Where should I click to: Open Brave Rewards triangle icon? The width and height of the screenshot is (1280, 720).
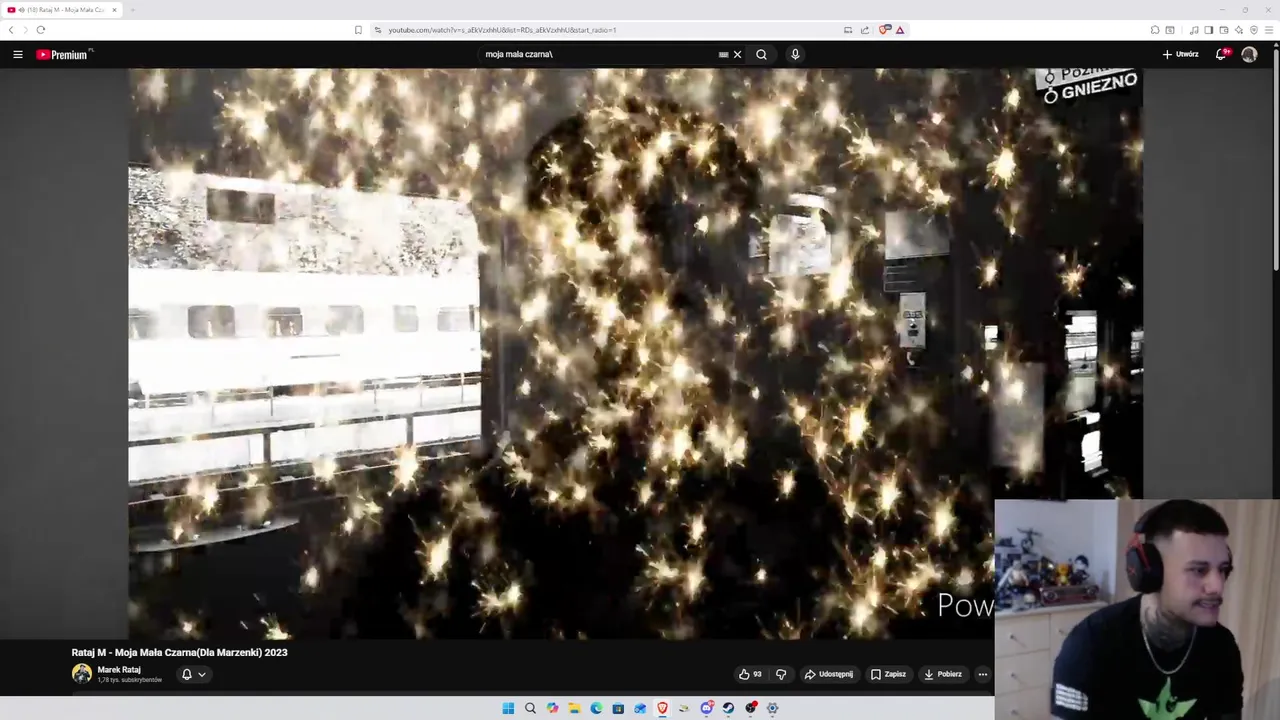click(x=900, y=30)
